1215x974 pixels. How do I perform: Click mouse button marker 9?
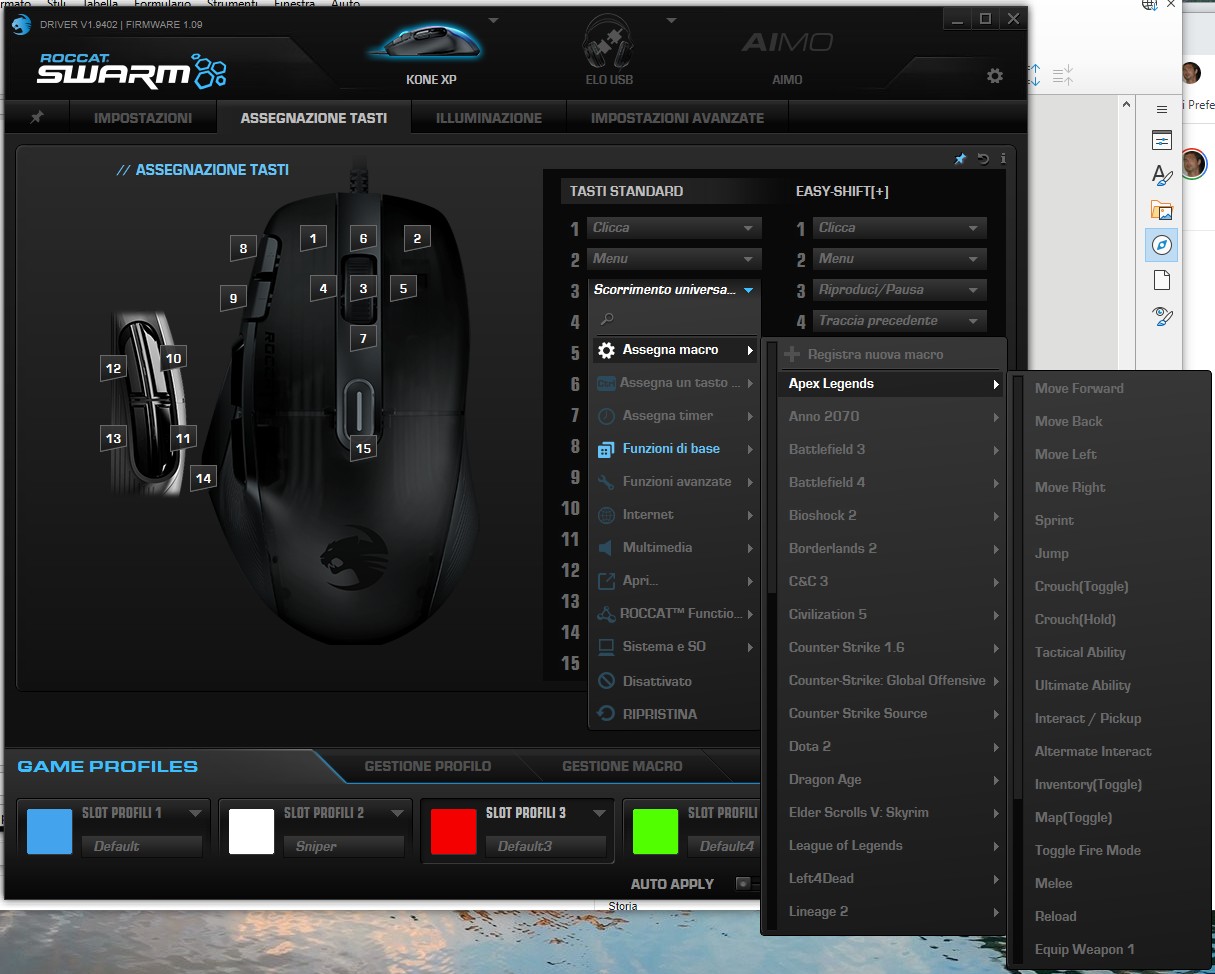(233, 297)
